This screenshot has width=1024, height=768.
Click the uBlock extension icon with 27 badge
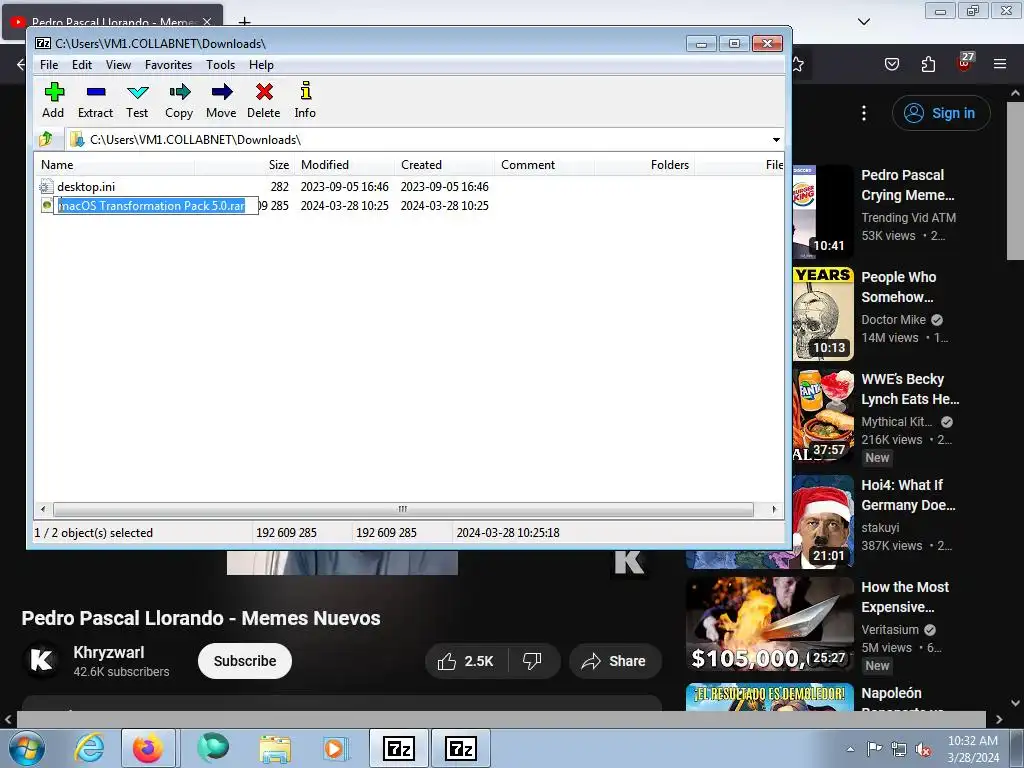pyautogui.click(x=965, y=63)
